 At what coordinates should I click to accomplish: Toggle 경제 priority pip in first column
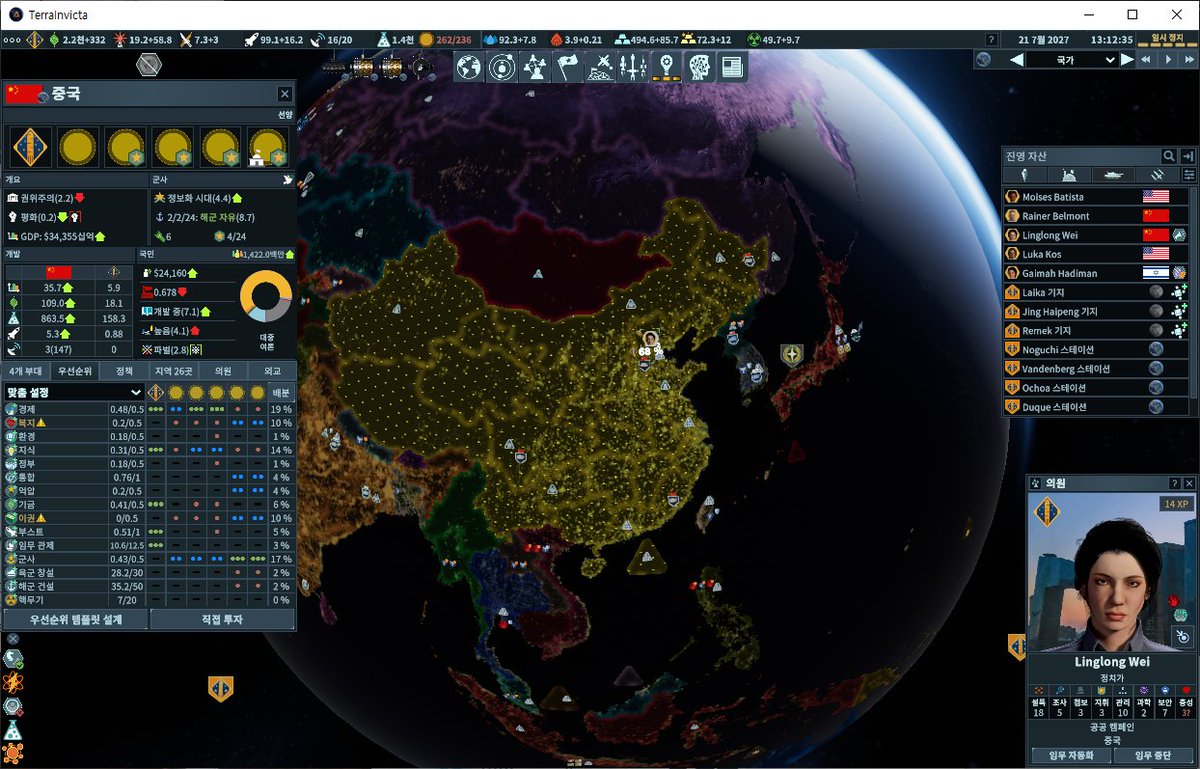[156, 409]
